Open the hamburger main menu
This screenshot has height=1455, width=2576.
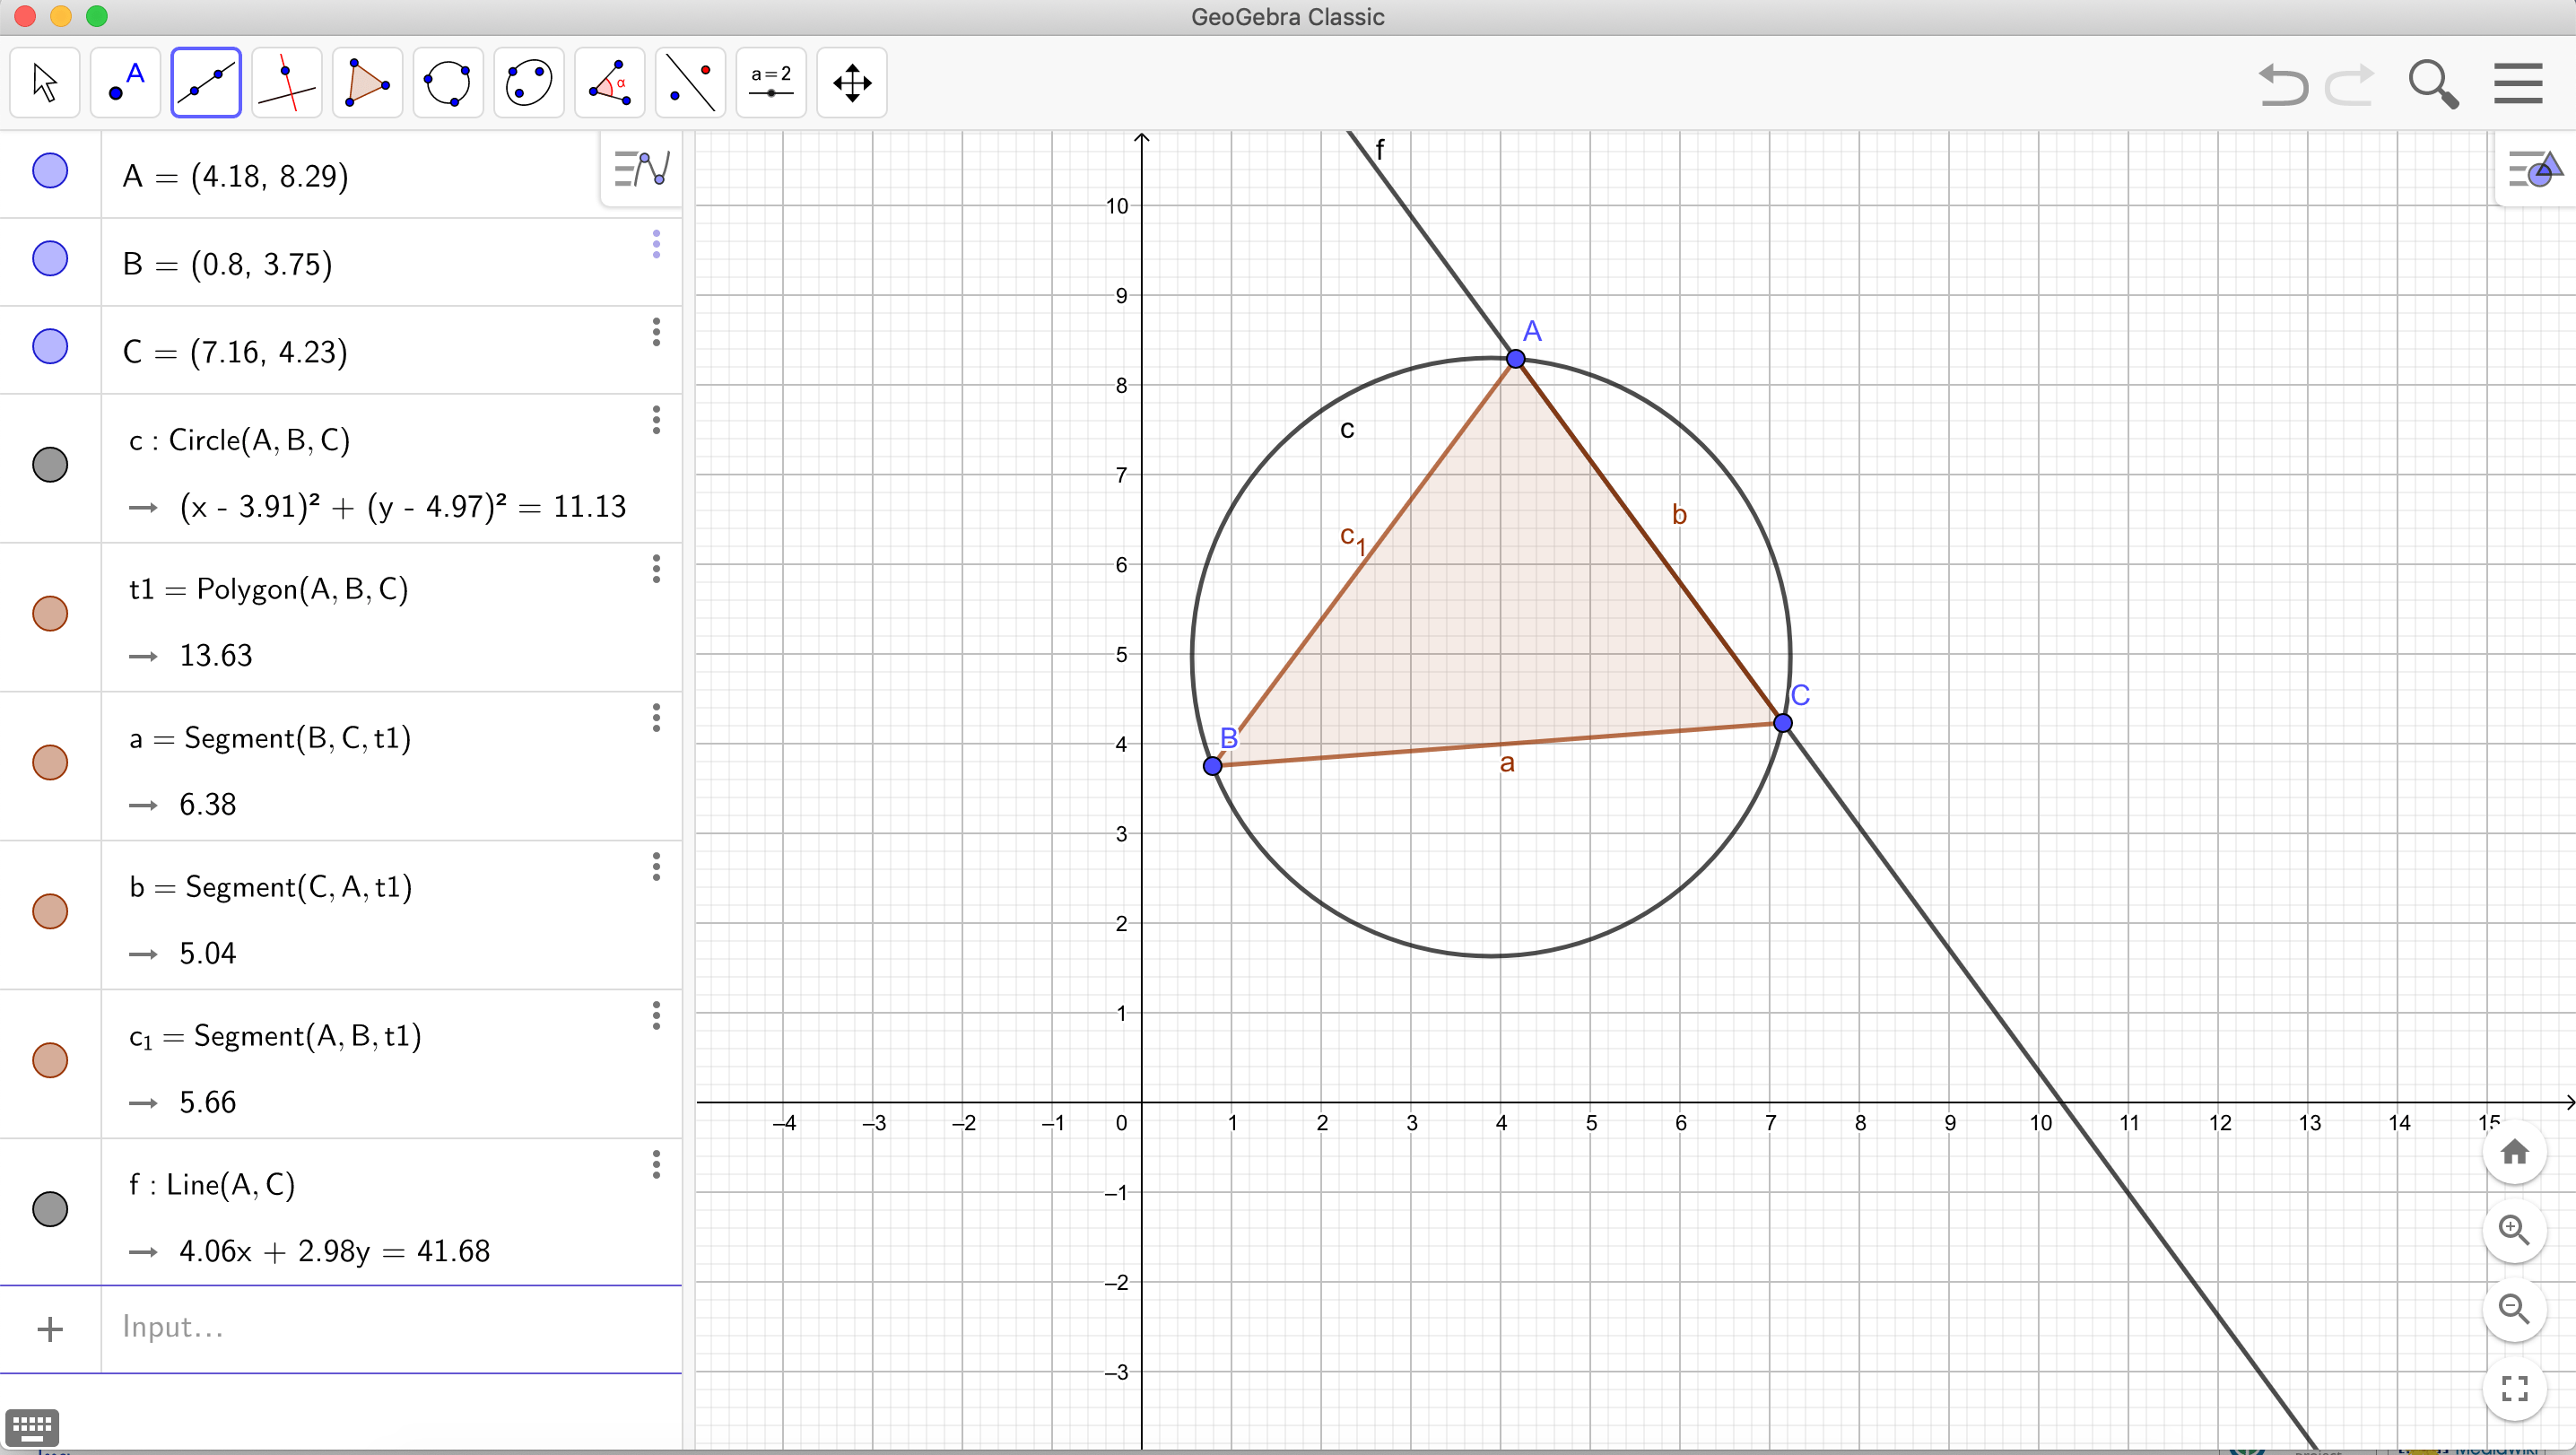(x=2517, y=84)
